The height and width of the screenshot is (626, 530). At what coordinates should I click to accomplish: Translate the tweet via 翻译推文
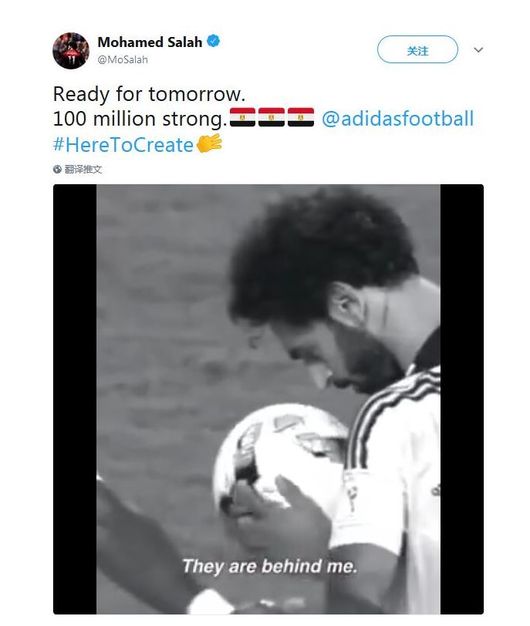tap(83, 169)
